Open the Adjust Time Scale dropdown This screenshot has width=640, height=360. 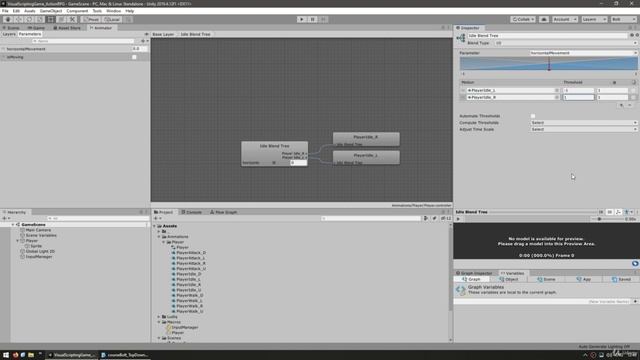584,129
